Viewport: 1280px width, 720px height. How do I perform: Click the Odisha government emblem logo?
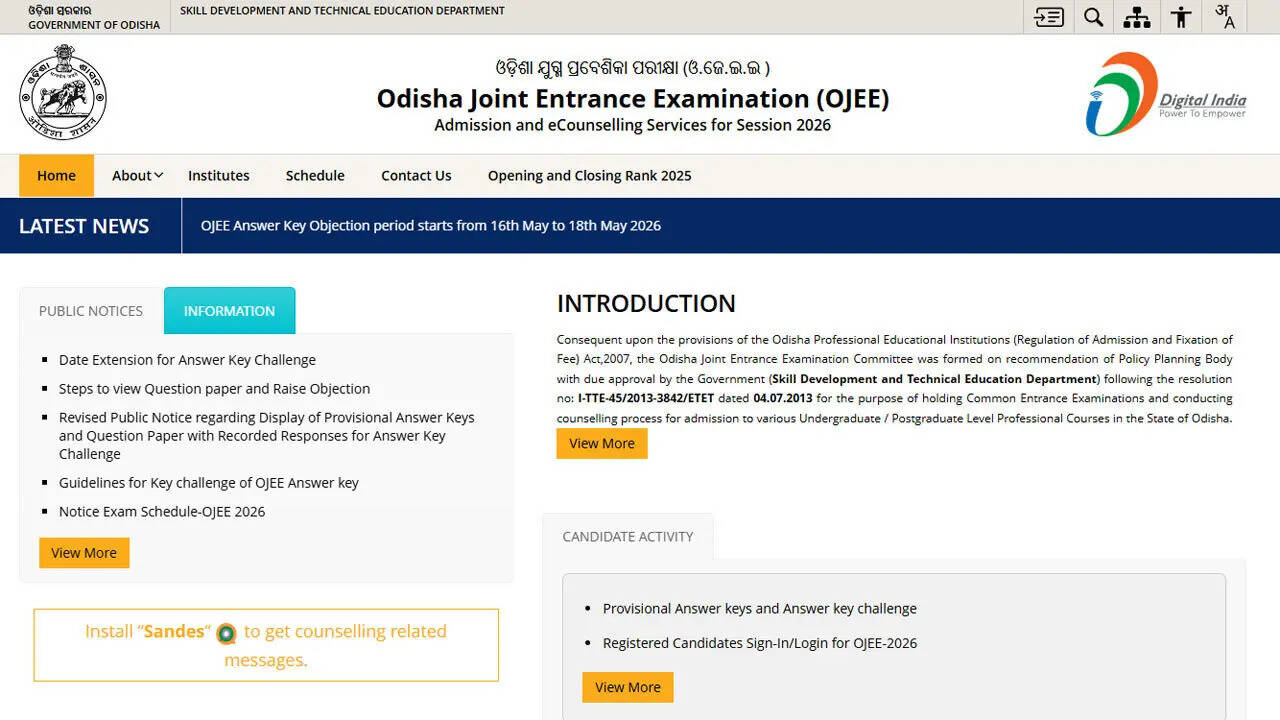point(62,92)
